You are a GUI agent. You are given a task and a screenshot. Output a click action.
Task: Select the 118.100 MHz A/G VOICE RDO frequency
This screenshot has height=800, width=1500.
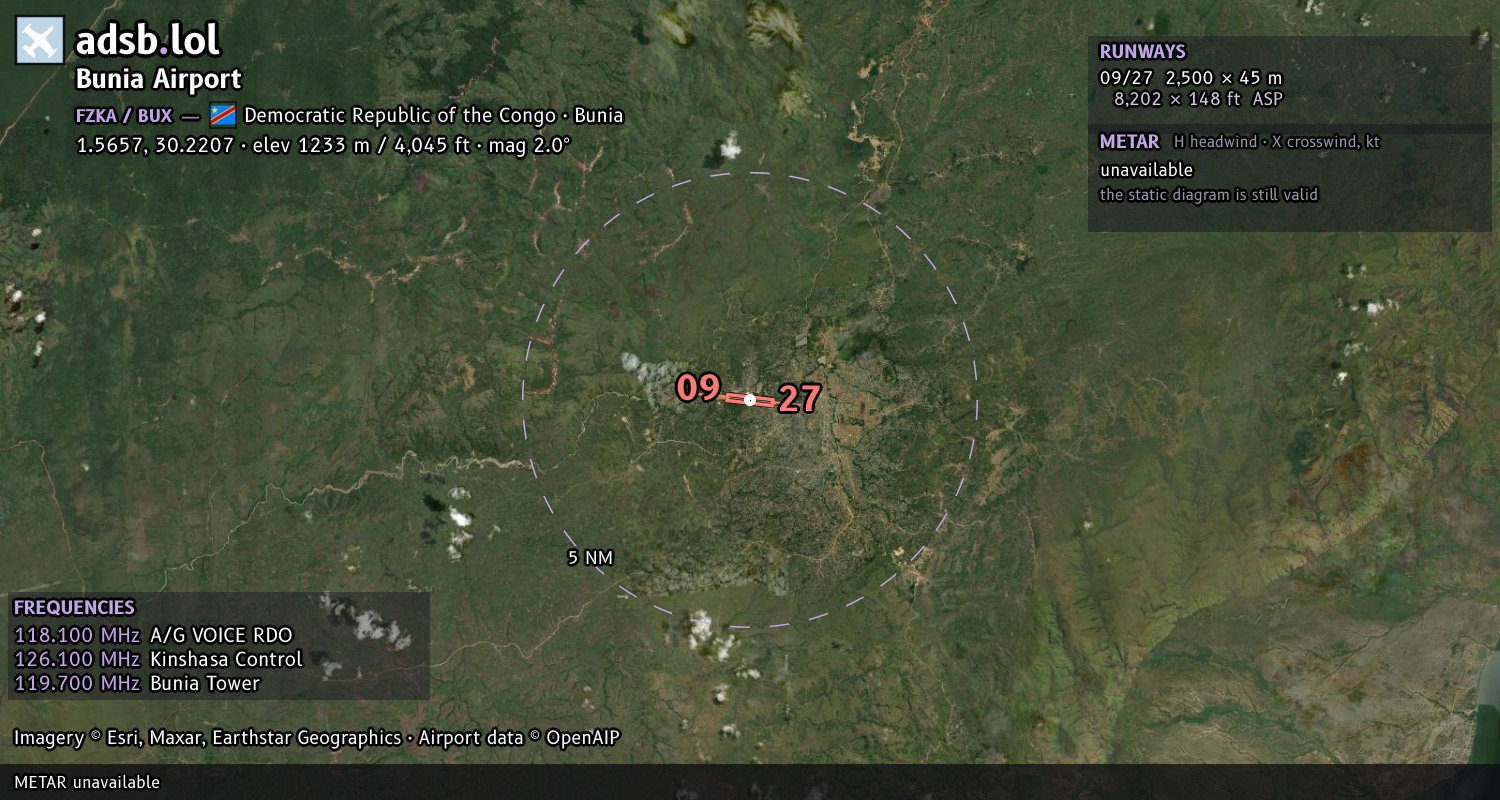(153, 635)
